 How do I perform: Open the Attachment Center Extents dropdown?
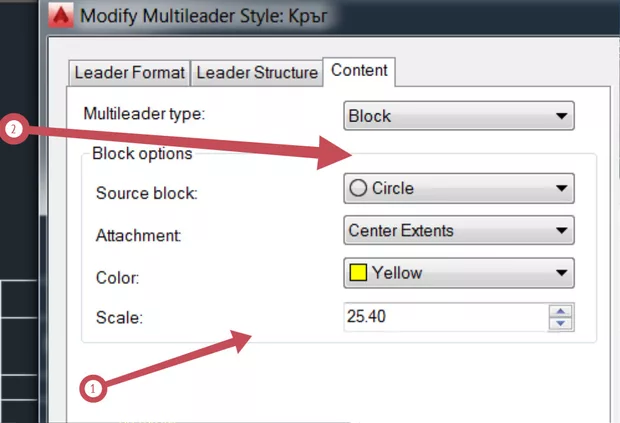(458, 230)
